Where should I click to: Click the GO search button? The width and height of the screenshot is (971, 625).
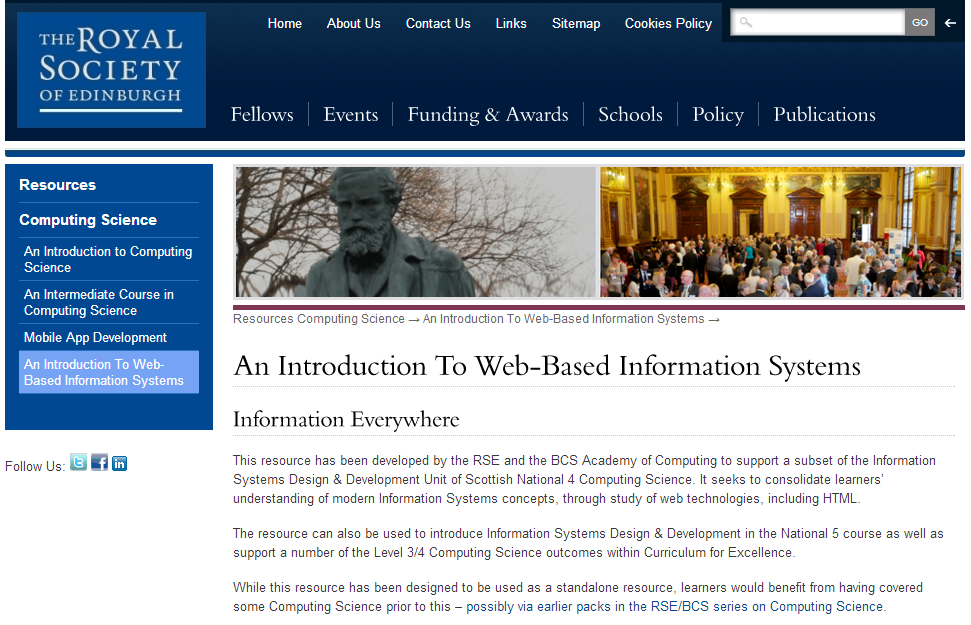(920, 22)
